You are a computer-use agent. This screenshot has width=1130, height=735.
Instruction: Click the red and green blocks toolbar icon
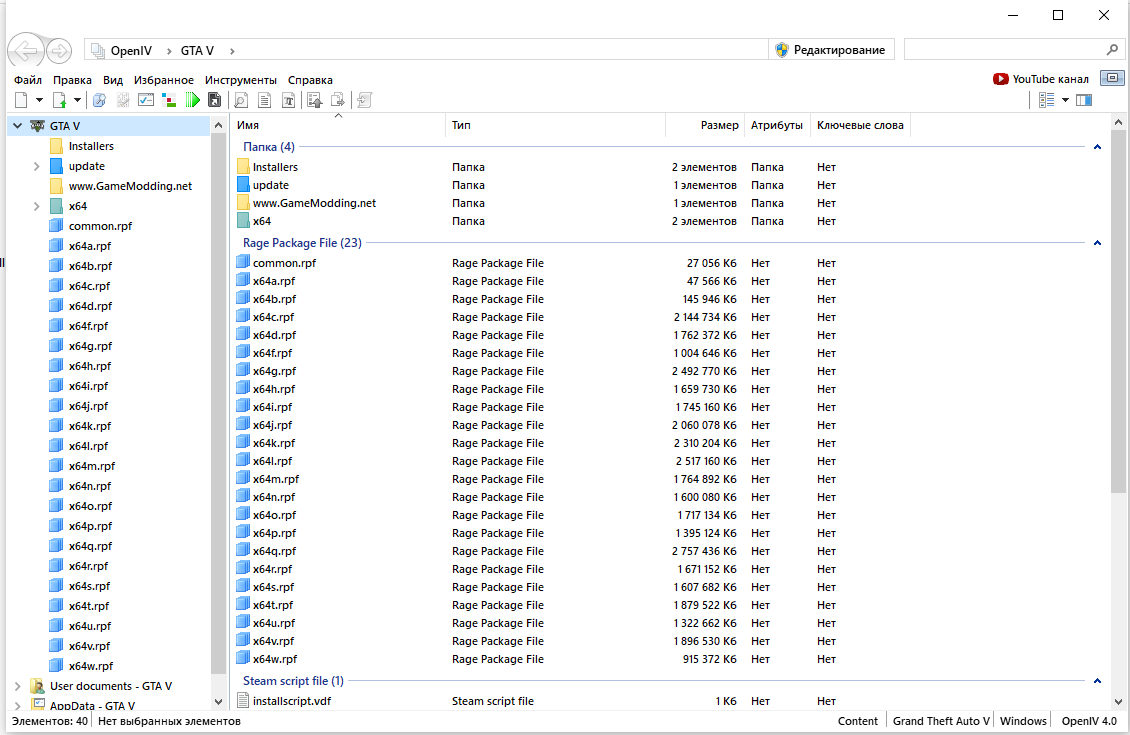[x=169, y=100]
